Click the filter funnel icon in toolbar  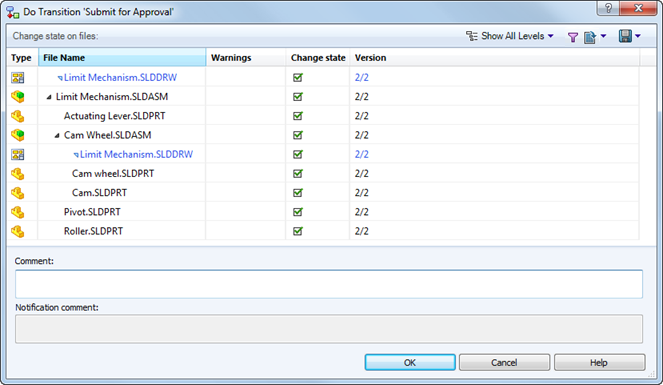click(x=573, y=37)
